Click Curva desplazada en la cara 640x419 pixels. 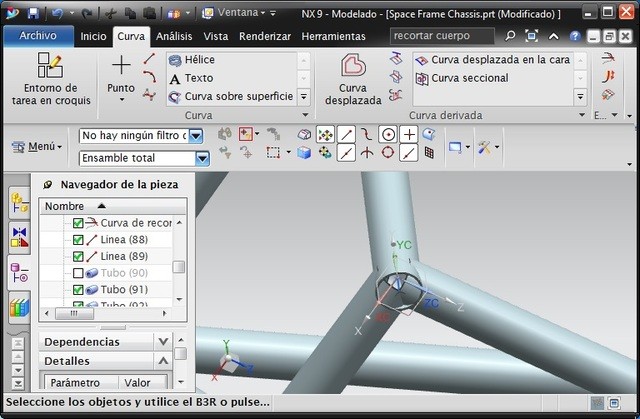tap(492, 60)
